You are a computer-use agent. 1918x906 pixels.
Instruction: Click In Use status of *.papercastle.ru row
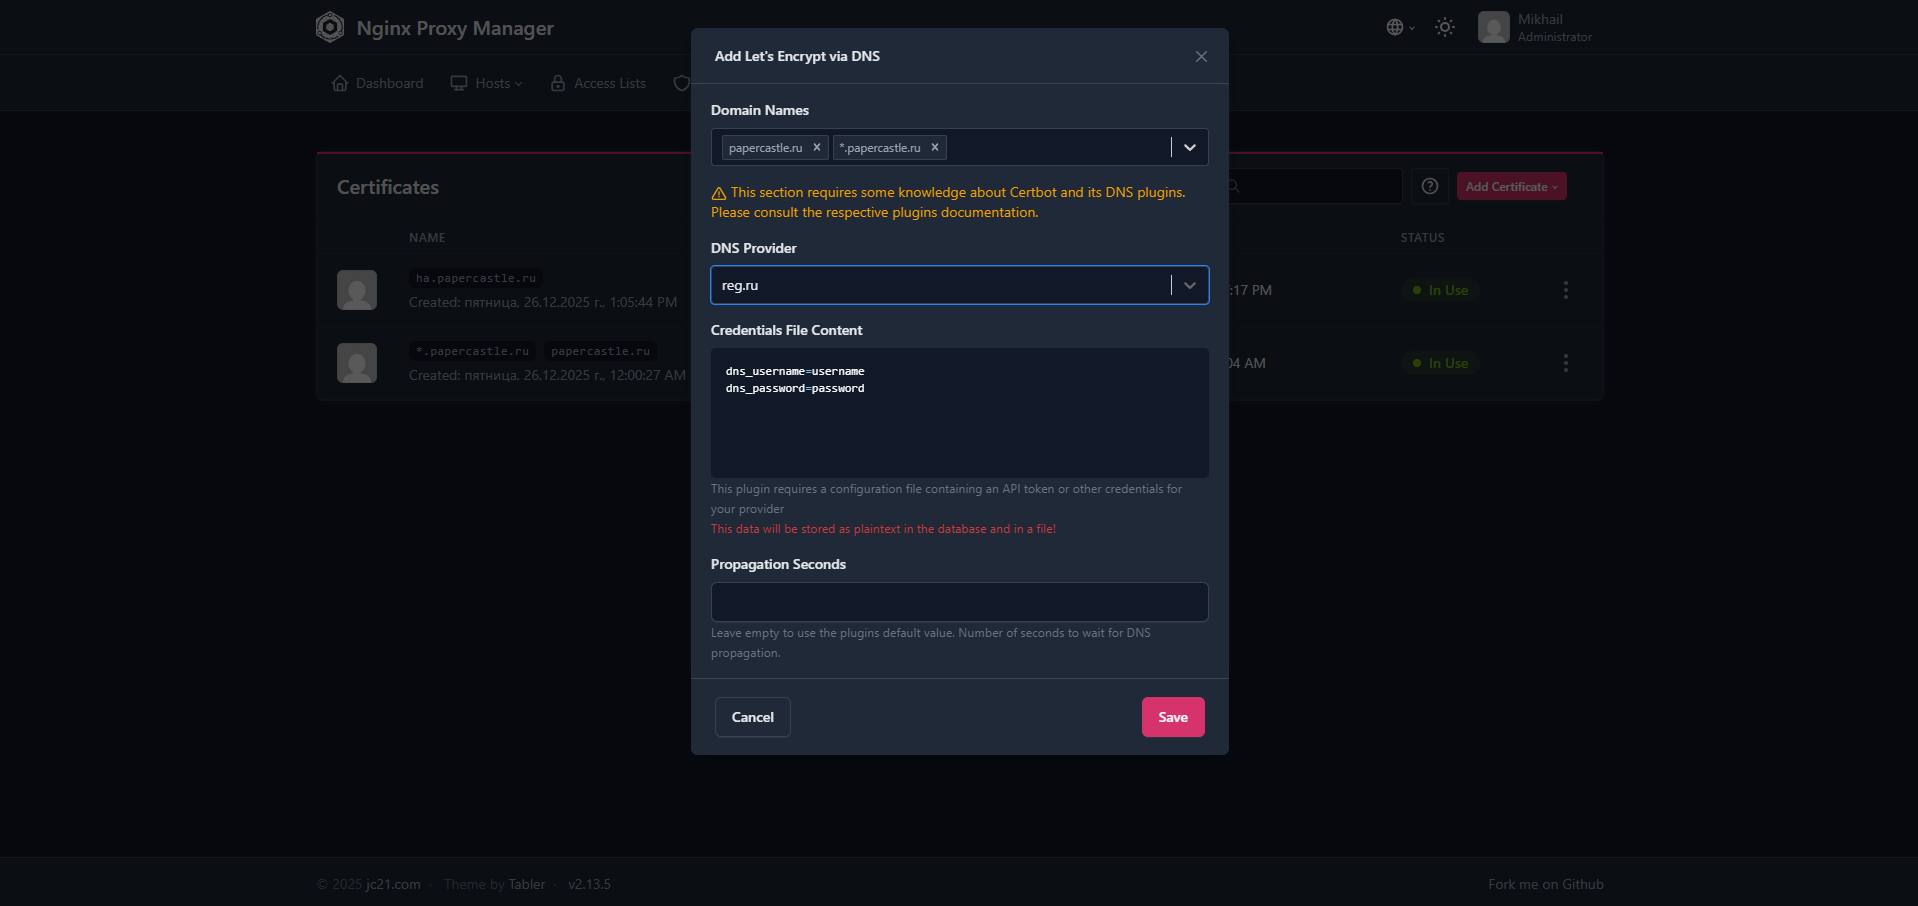pos(1440,363)
